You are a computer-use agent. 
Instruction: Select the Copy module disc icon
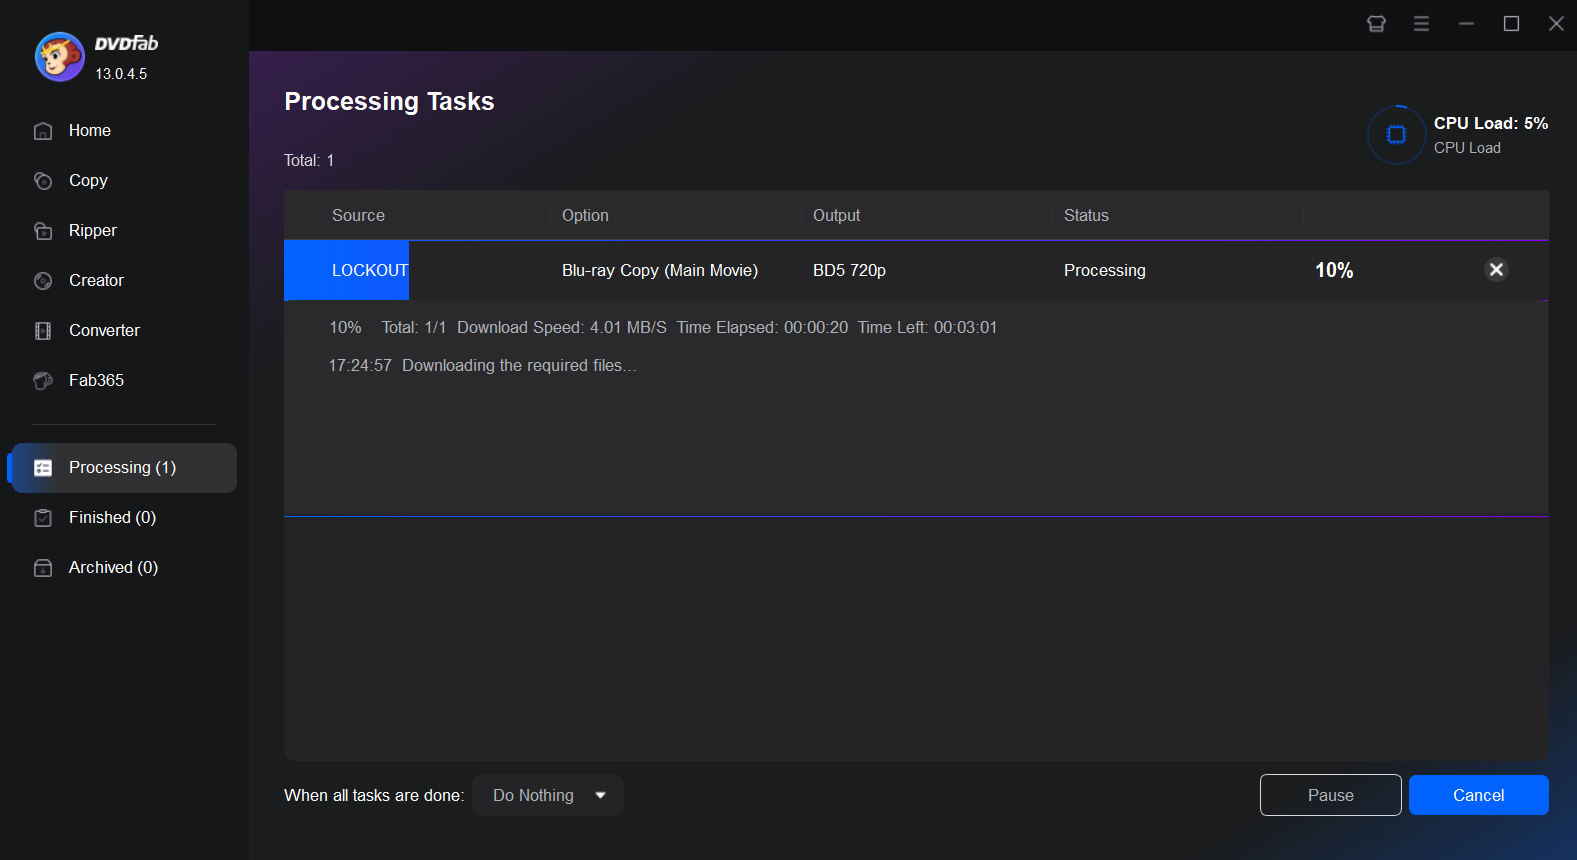point(43,181)
